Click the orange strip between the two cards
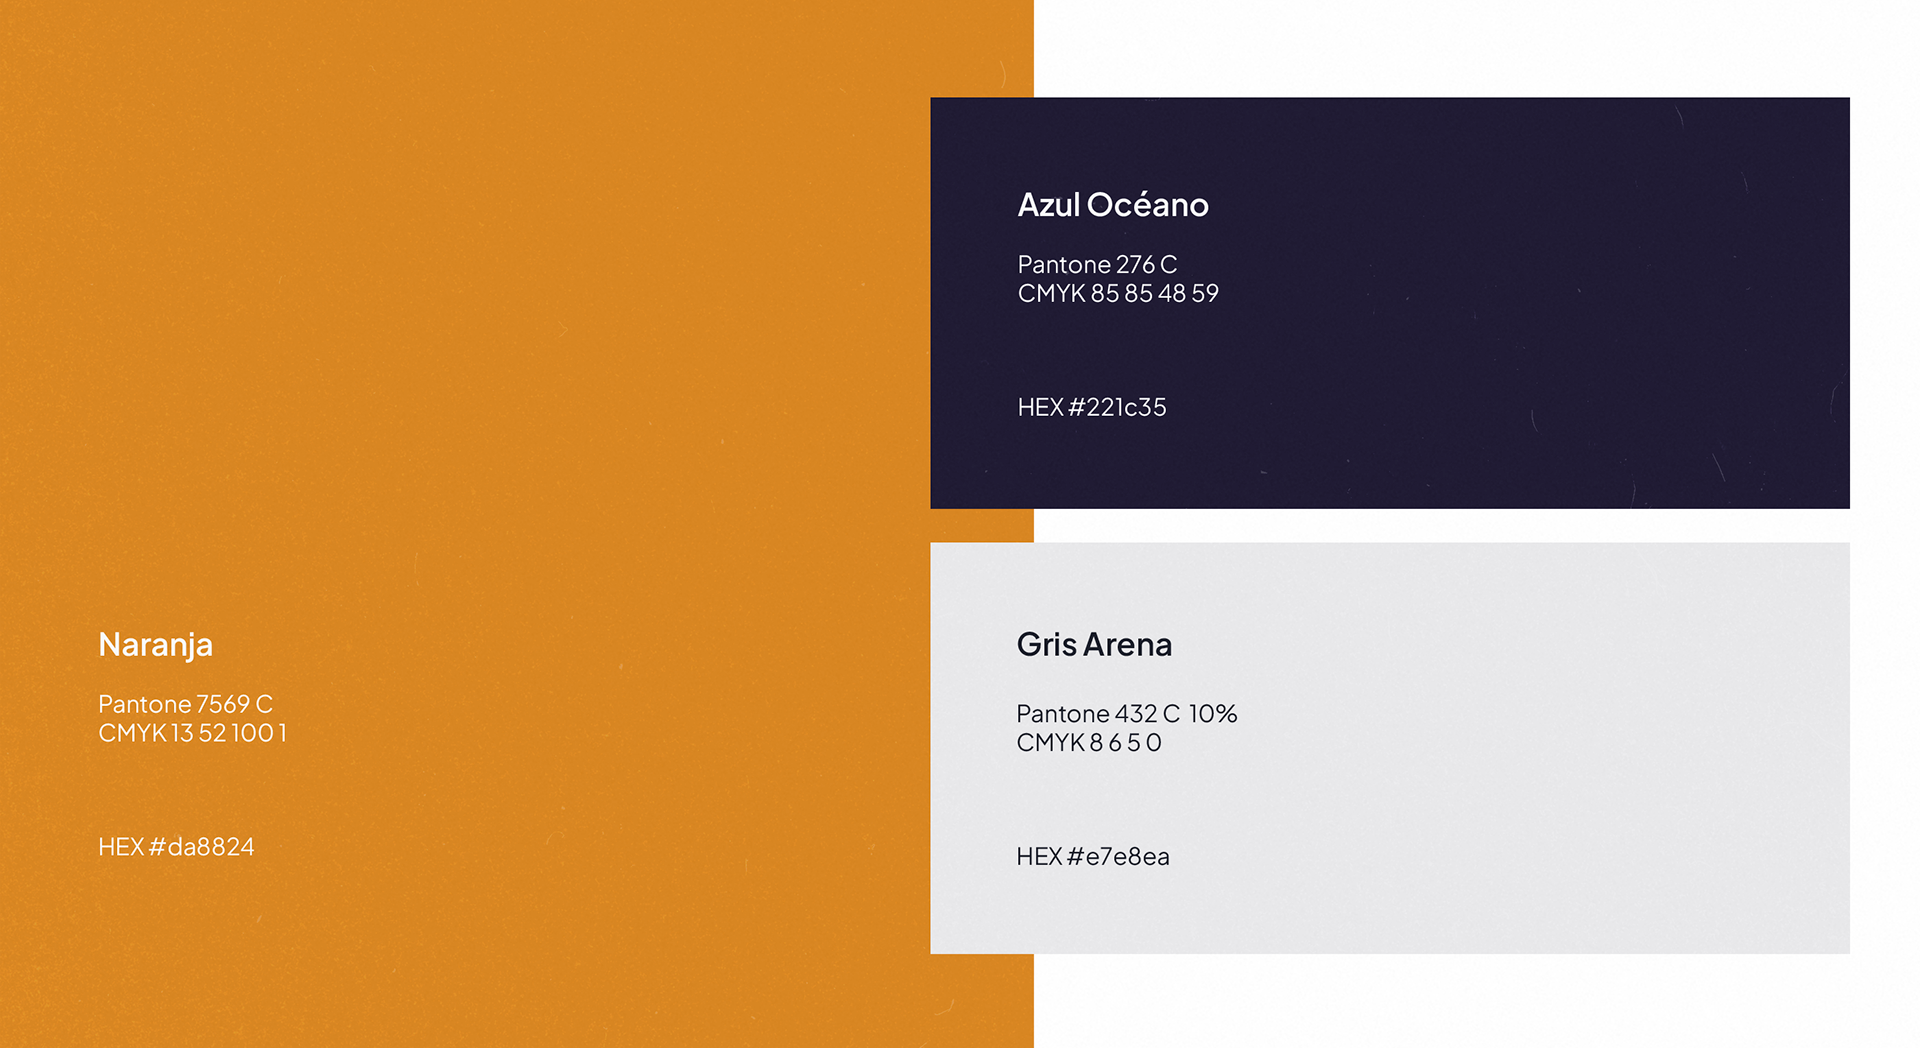 982,526
